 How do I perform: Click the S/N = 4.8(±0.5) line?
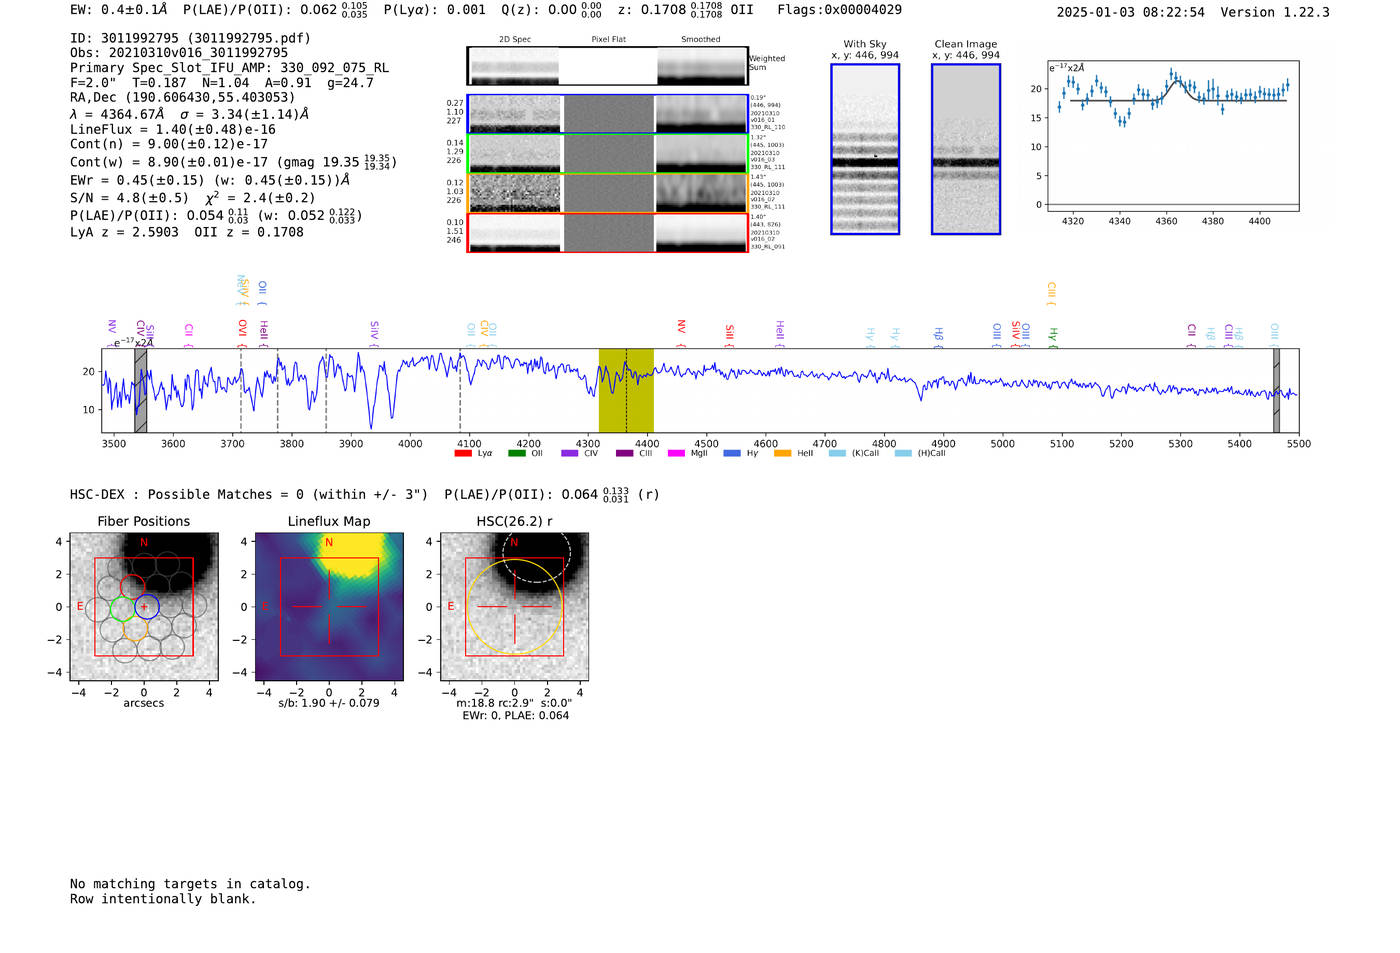click(x=193, y=198)
